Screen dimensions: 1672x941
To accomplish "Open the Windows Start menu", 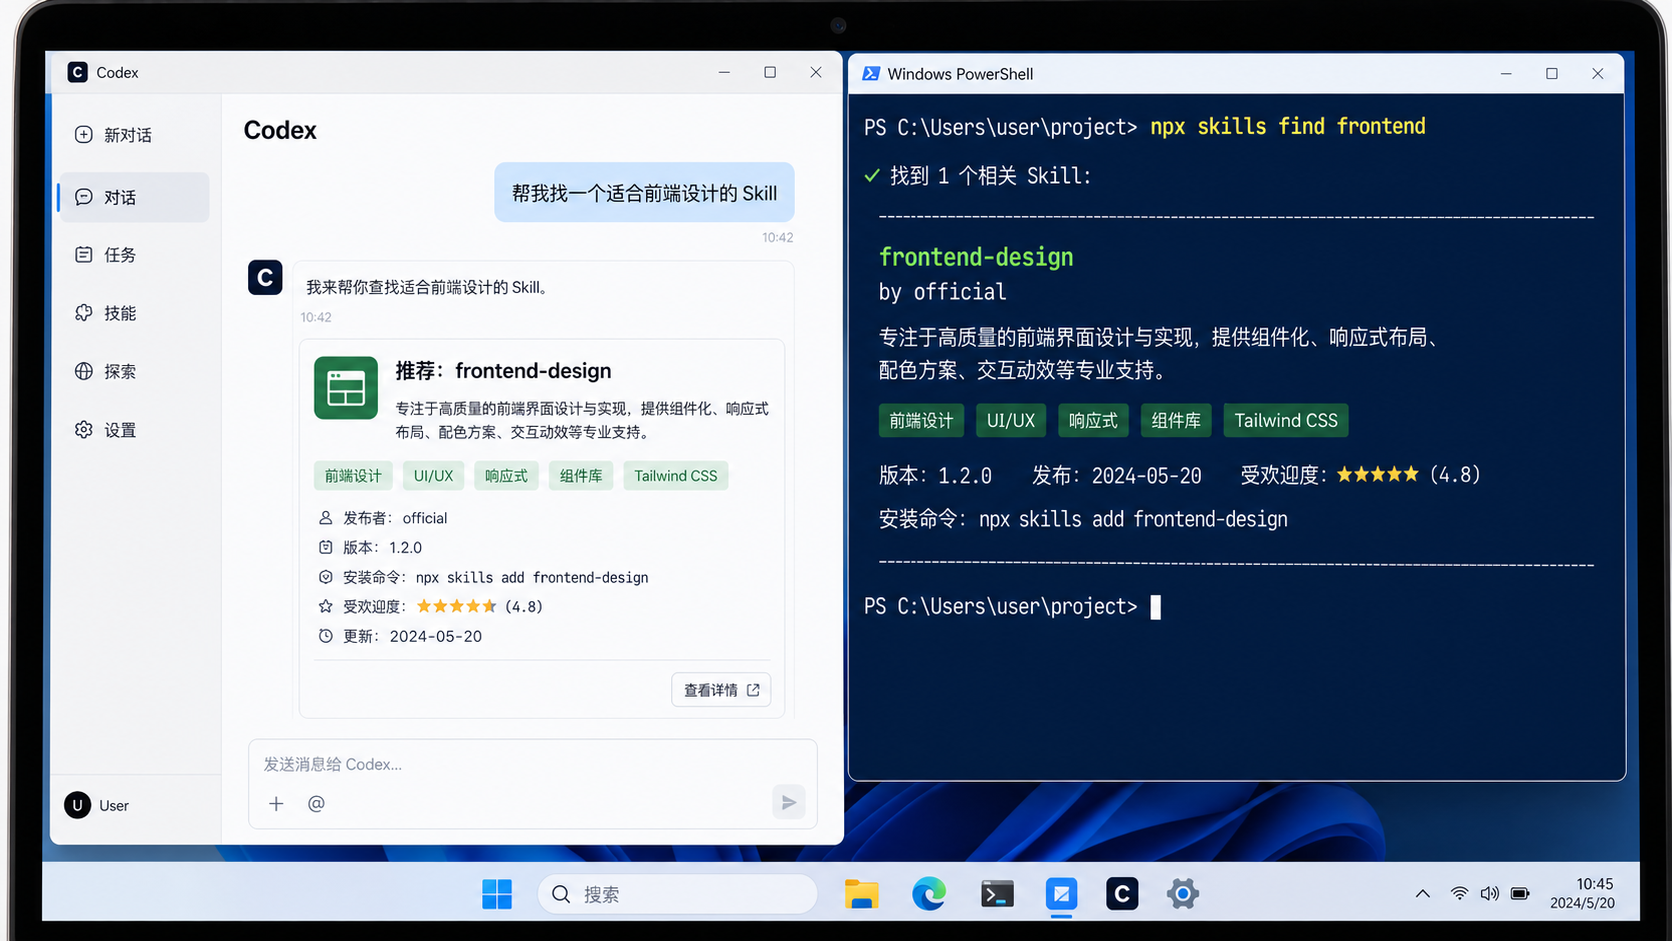I will coord(497,894).
